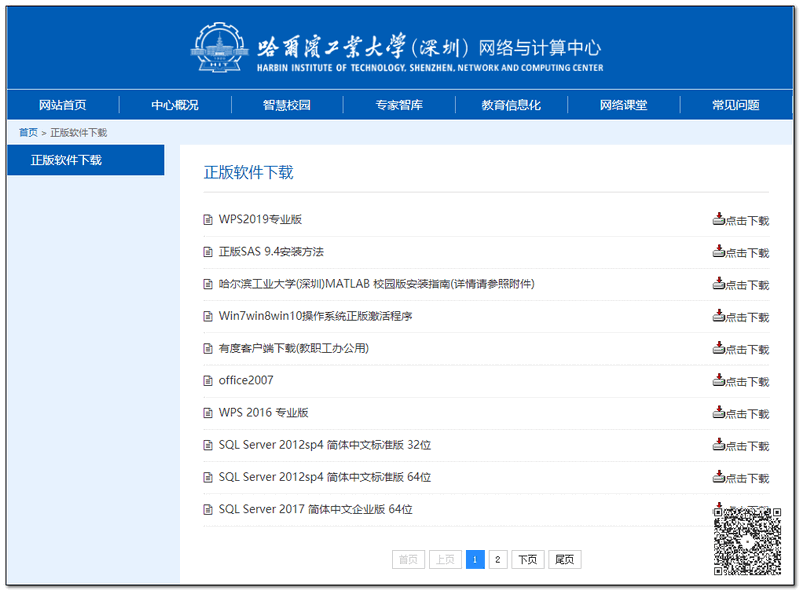Click document icon beside MATLAB 校园版安装指南
The image size is (800, 591).
pyautogui.click(x=208, y=284)
